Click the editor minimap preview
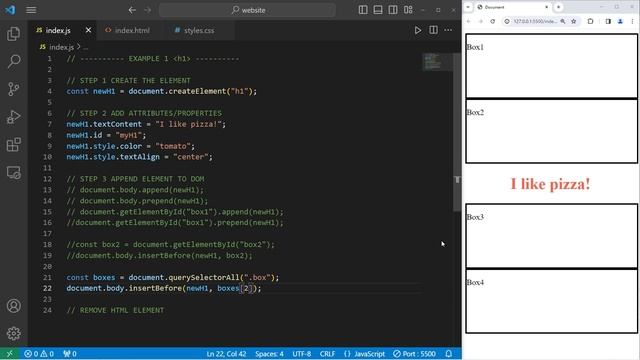640x360 pixels. [x=437, y=62]
